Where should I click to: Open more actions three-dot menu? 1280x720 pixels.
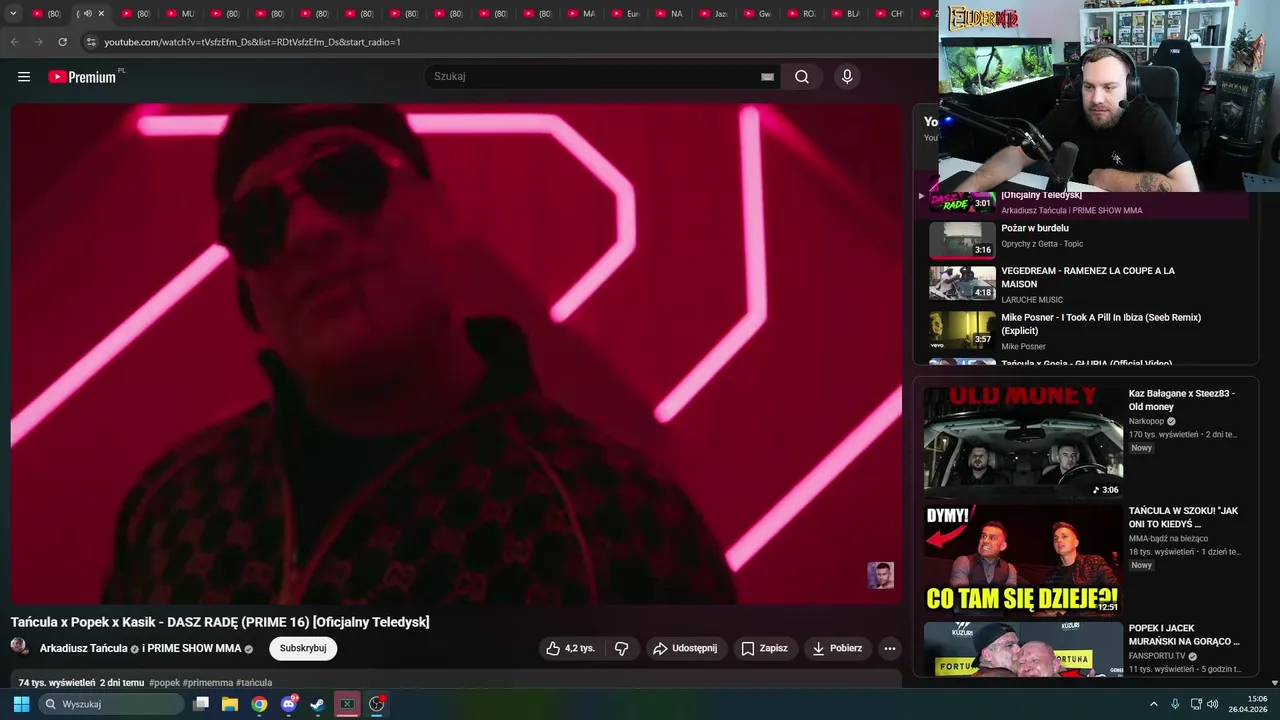click(x=889, y=648)
